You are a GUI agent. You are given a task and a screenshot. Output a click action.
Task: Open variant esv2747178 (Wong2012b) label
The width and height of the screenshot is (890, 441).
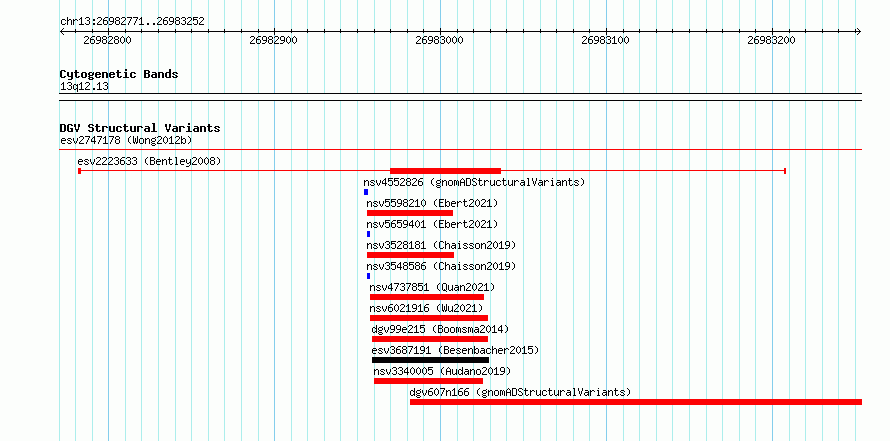(x=128, y=140)
